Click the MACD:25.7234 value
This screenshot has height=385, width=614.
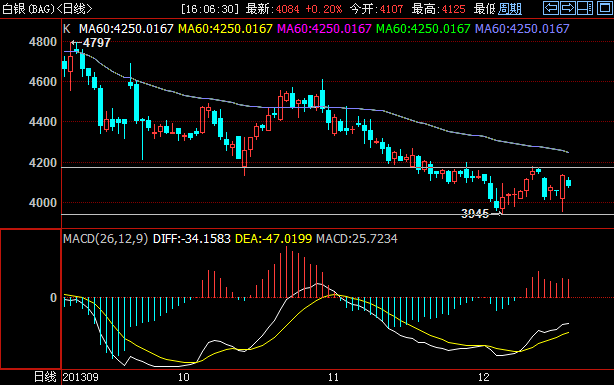point(357,239)
